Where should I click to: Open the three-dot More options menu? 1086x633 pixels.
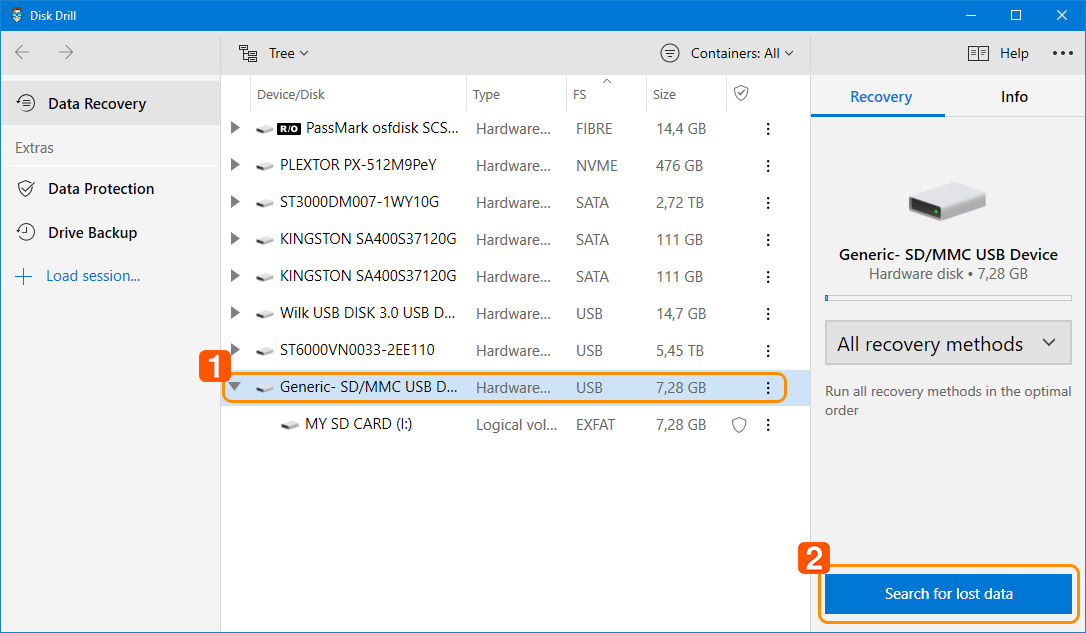[1062, 52]
